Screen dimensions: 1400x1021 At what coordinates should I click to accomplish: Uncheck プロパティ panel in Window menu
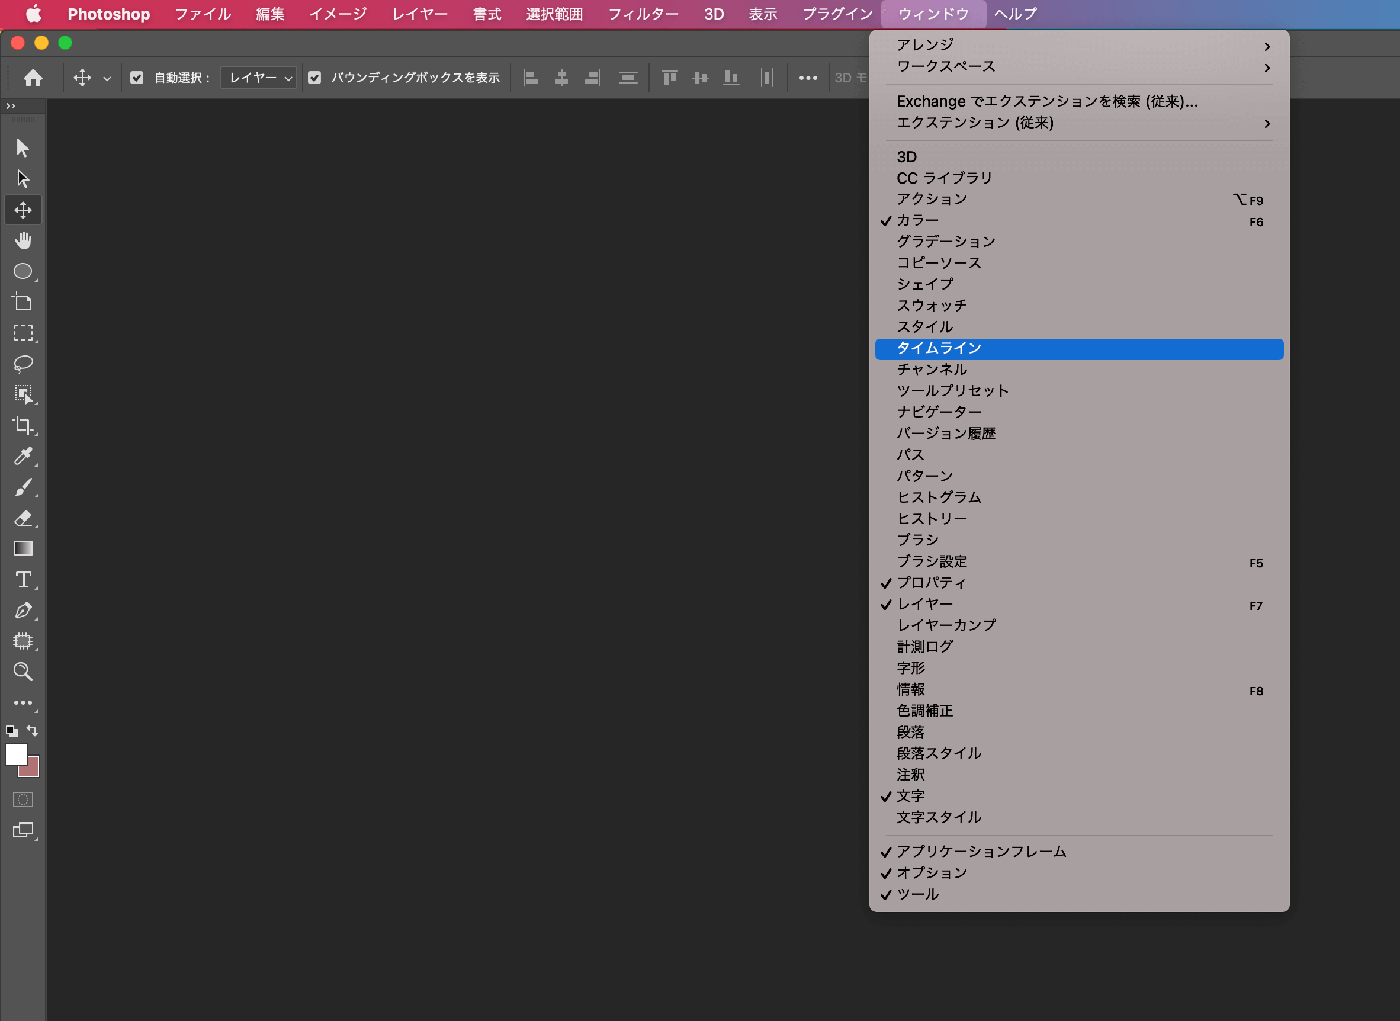(x=1079, y=583)
